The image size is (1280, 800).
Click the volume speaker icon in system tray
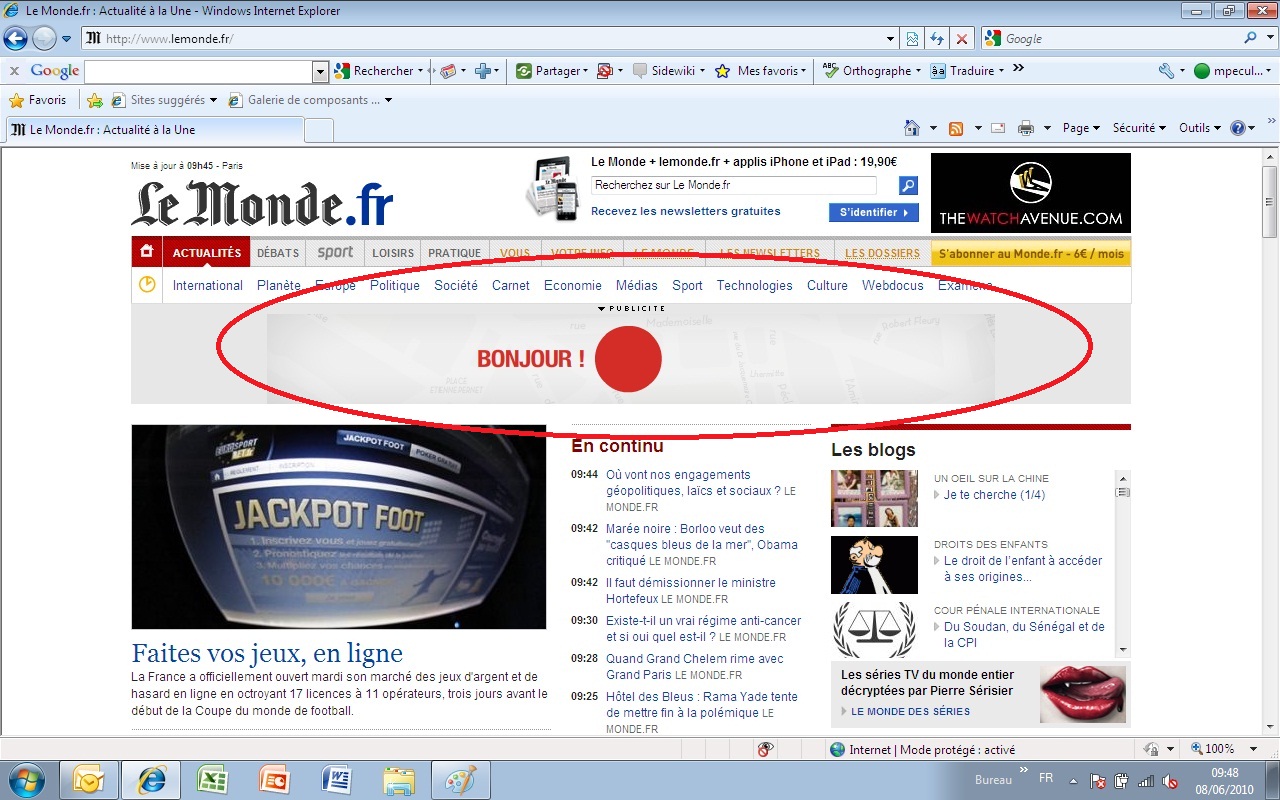coord(1169,781)
